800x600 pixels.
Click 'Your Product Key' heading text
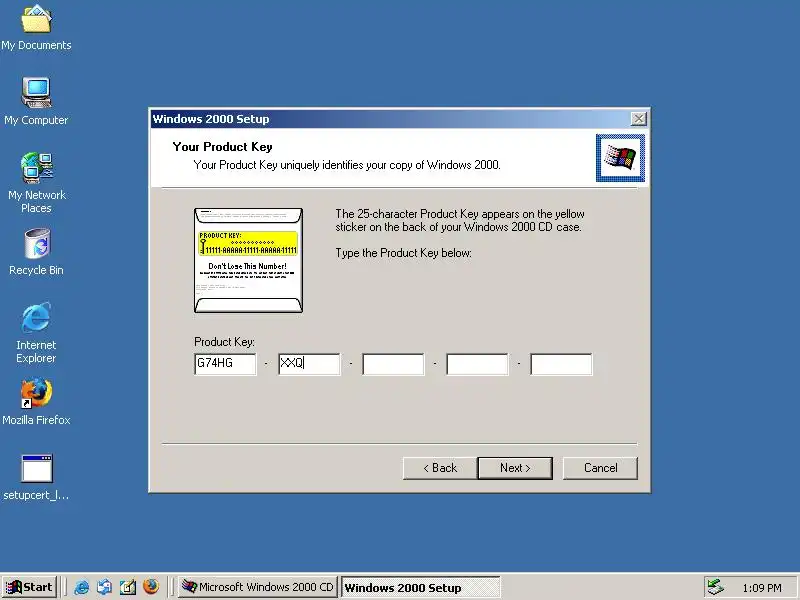point(222,147)
